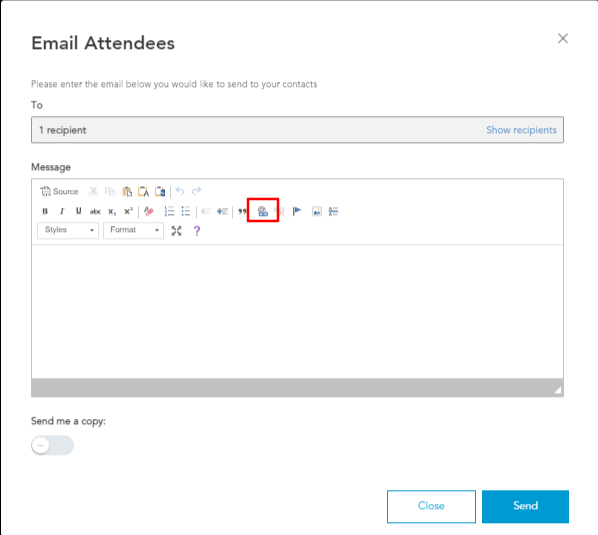Open the Styles dropdown
Viewport: 598px width, 535px height.
pos(68,230)
